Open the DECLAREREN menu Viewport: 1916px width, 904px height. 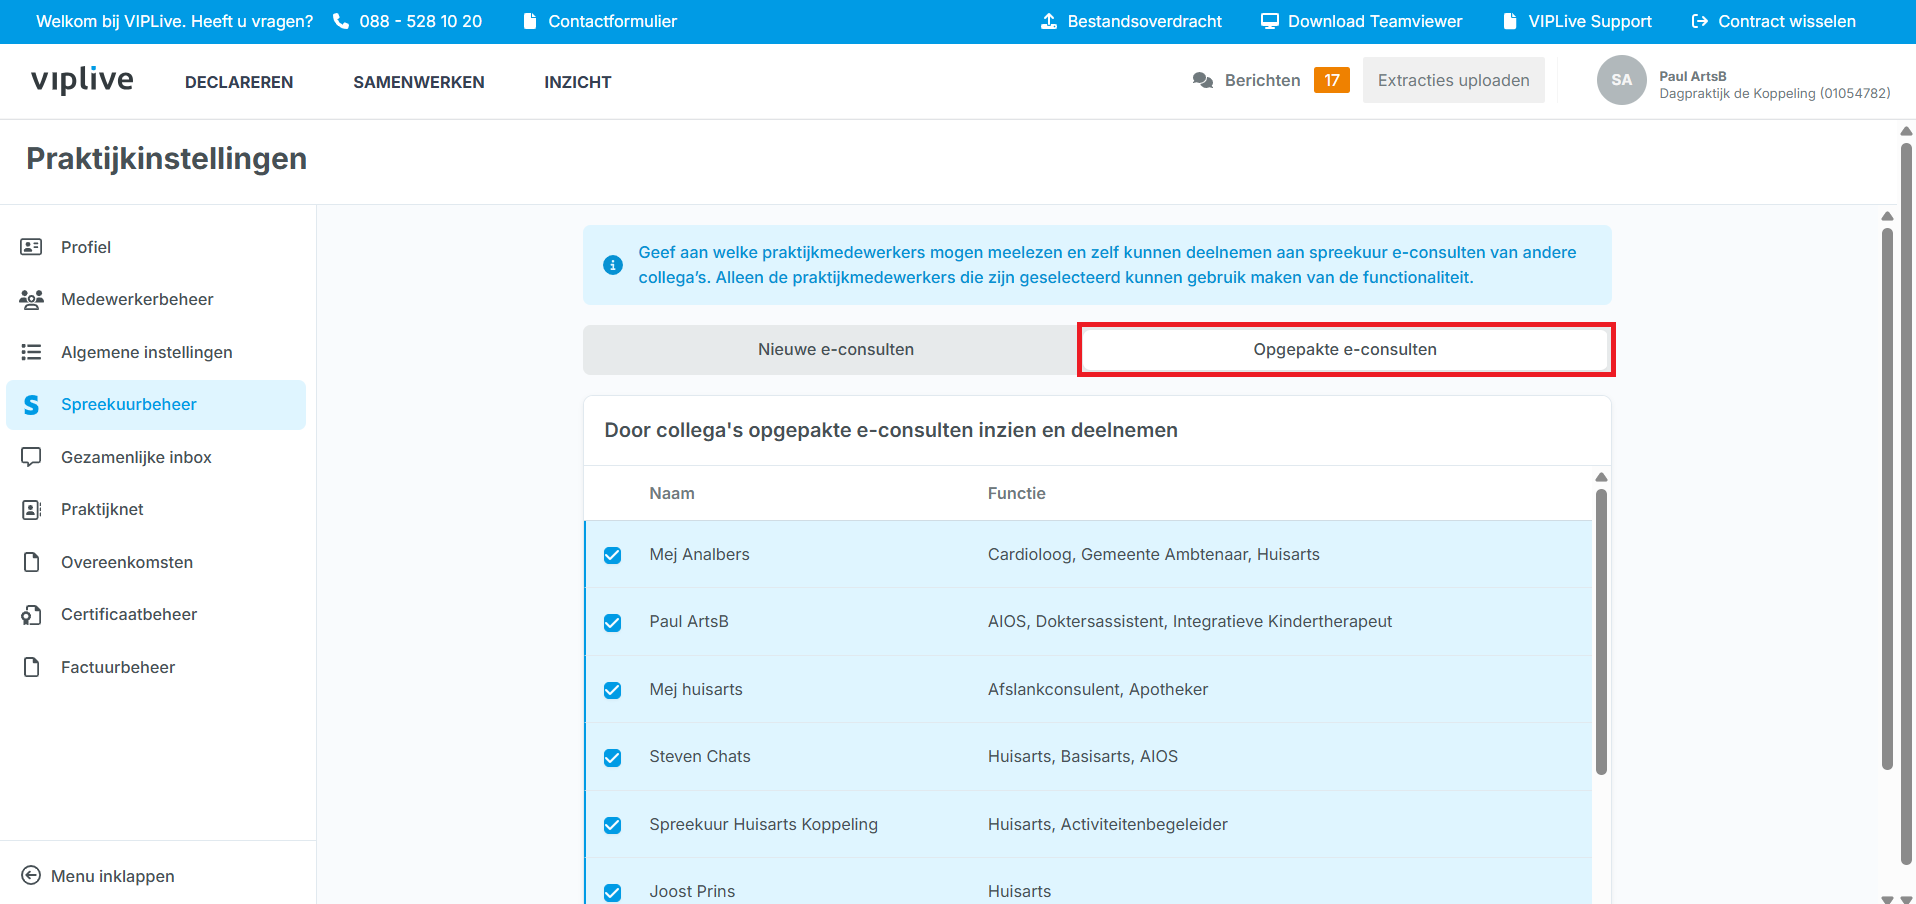point(239,82)
